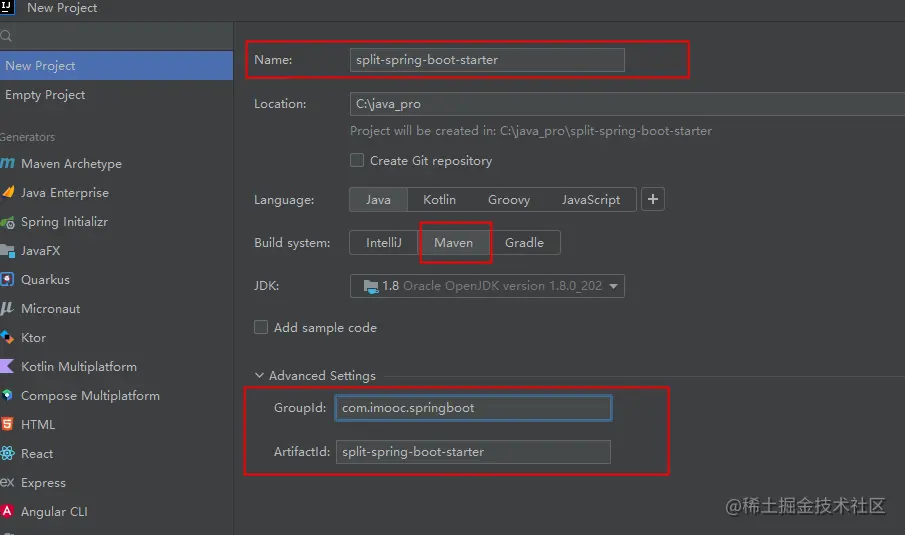The width and height of the screenshot is (905, 535).
Task: Click the GroupId text field
Action: (473, 408)
